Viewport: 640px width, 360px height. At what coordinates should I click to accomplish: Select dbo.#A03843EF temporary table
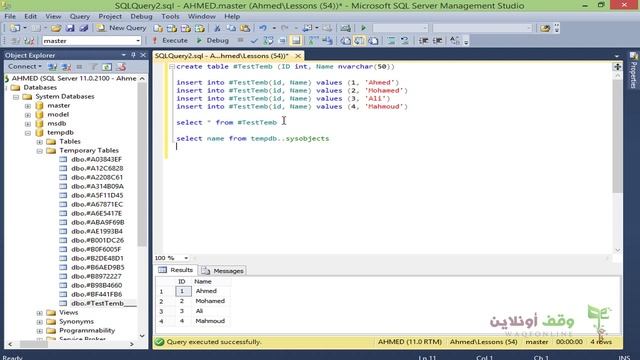[x=91, y=160]
